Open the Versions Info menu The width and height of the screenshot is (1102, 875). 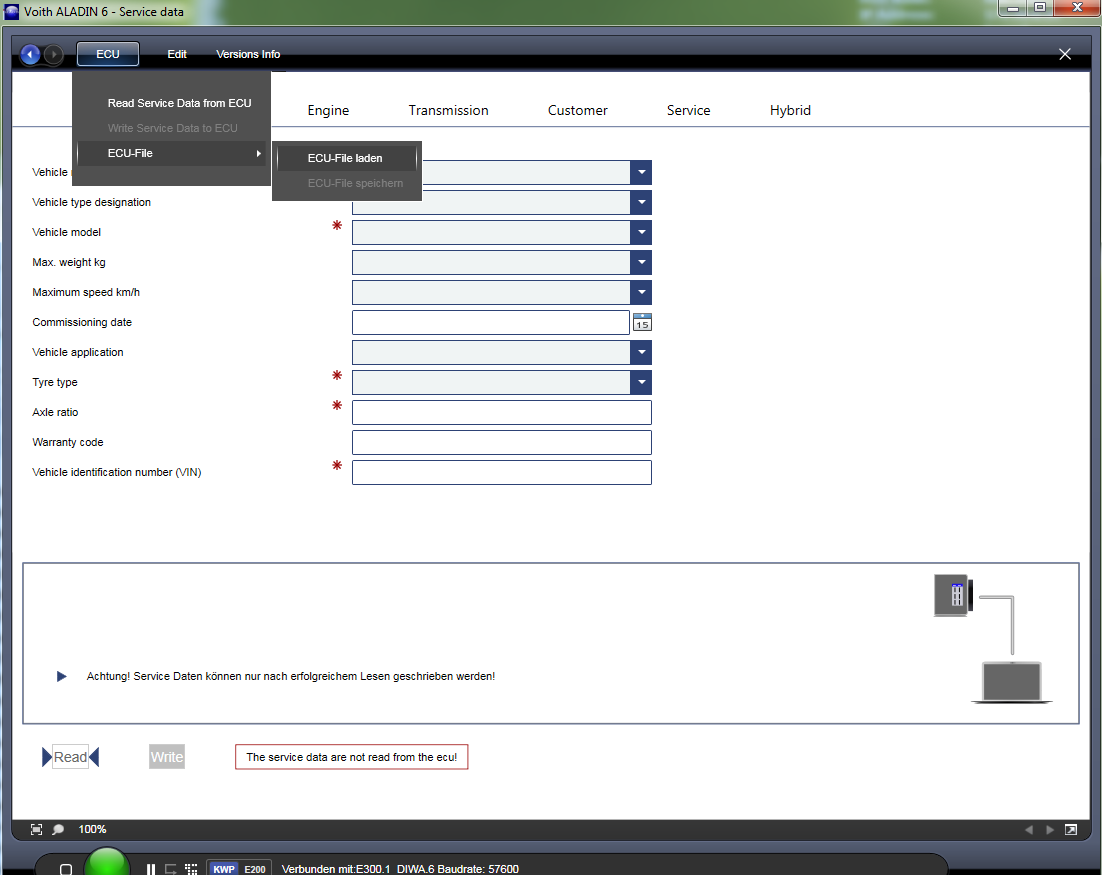(248, 54)
